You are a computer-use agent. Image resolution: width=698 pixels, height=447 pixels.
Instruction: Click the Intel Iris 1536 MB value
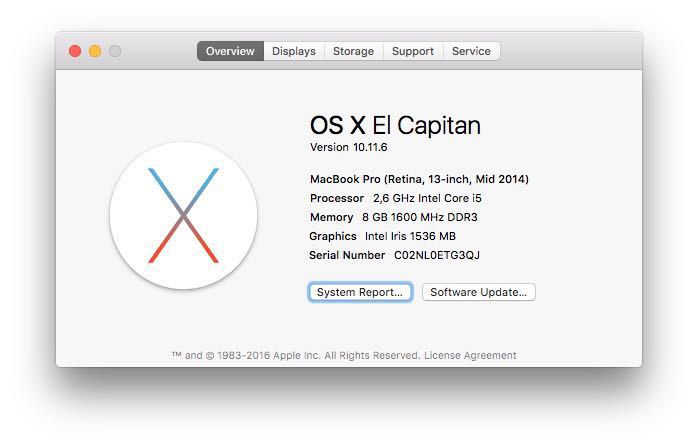pyautogui.click(x=410, y=236)
